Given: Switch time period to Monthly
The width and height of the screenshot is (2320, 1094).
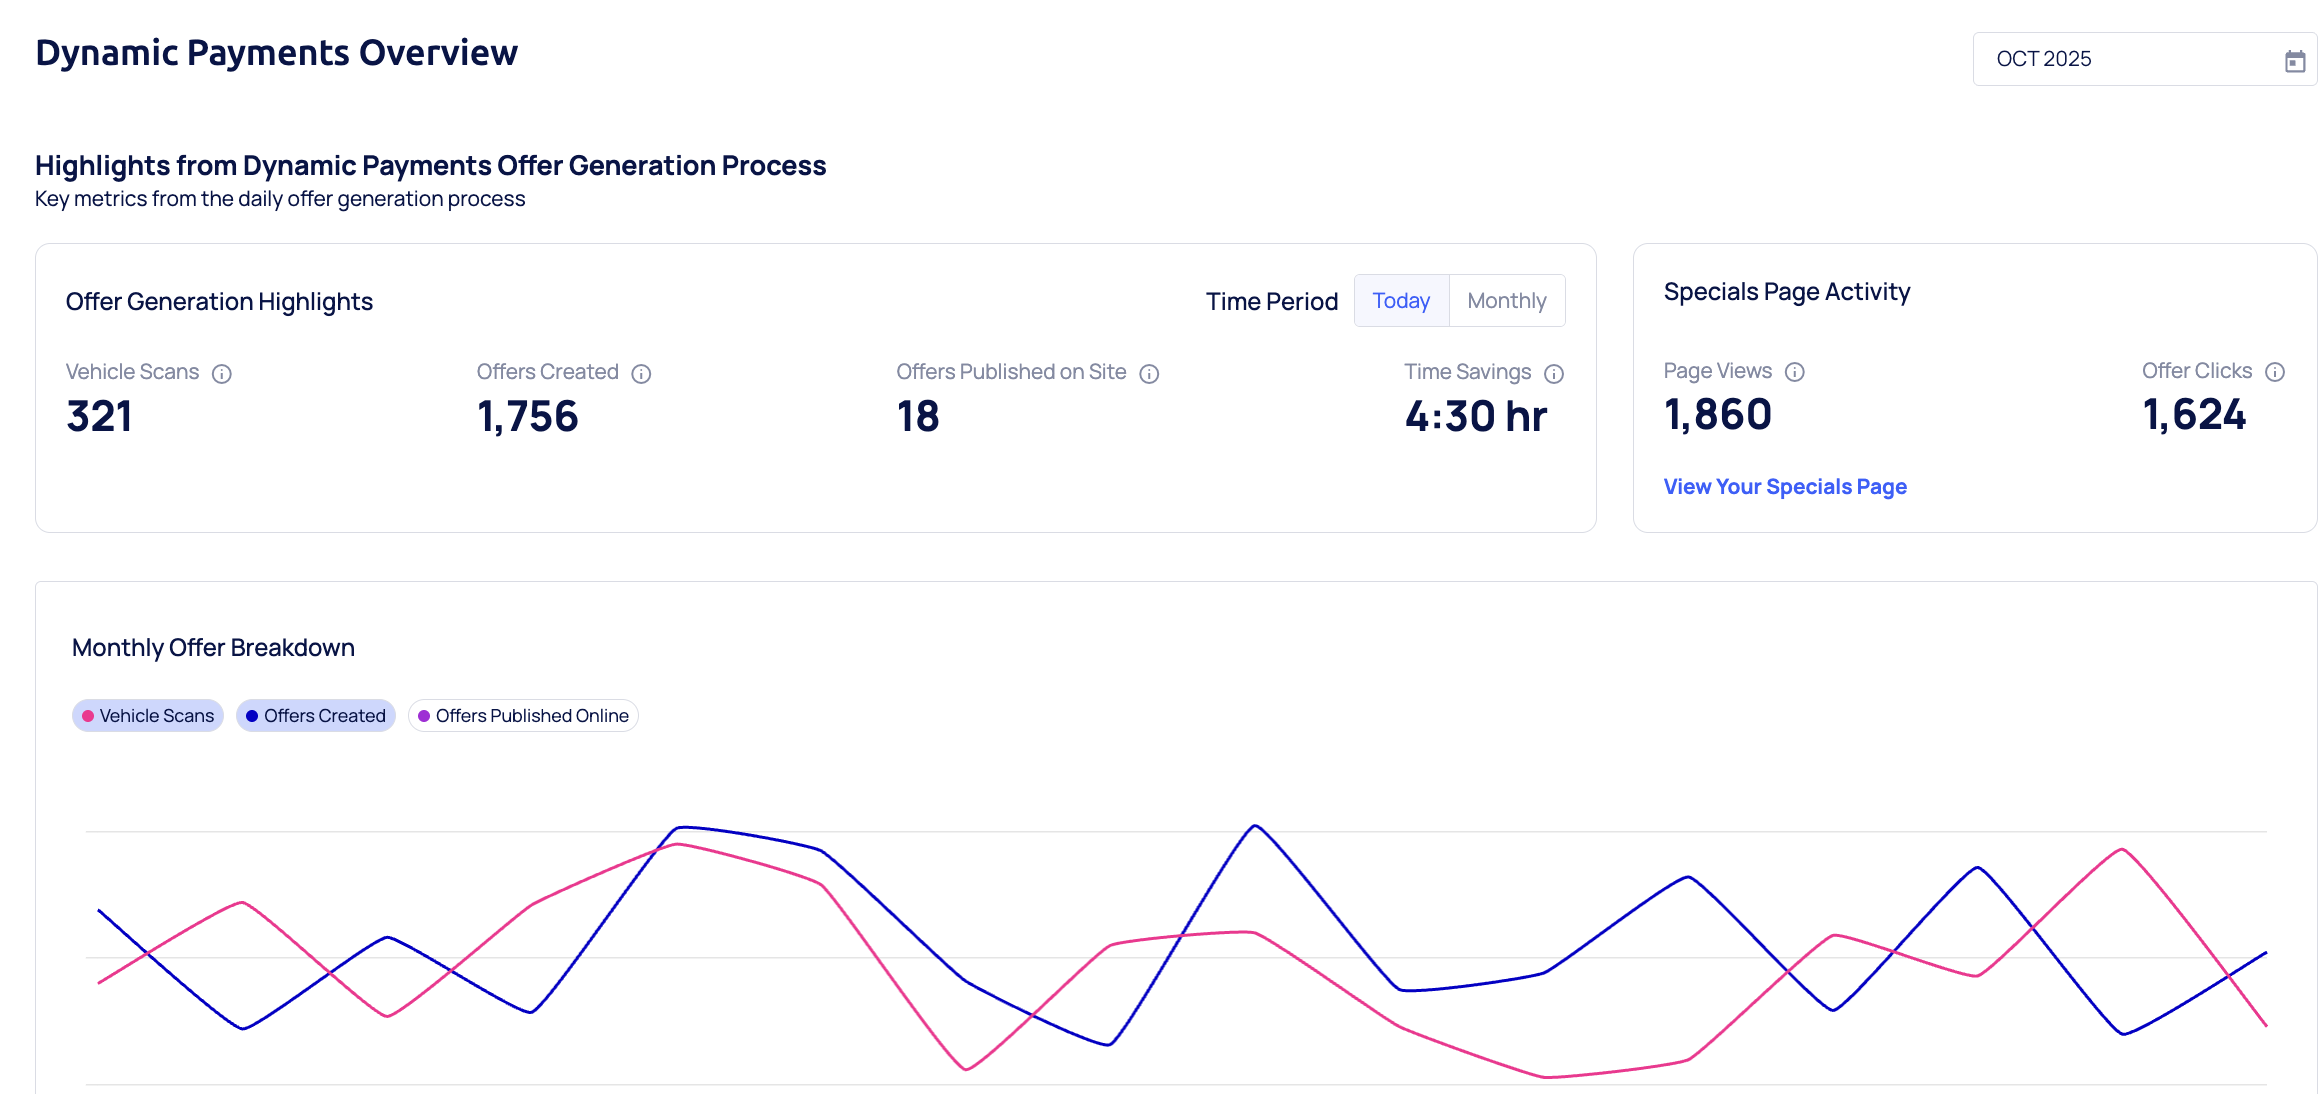Looking at the screenshot, I should 1506,301.
